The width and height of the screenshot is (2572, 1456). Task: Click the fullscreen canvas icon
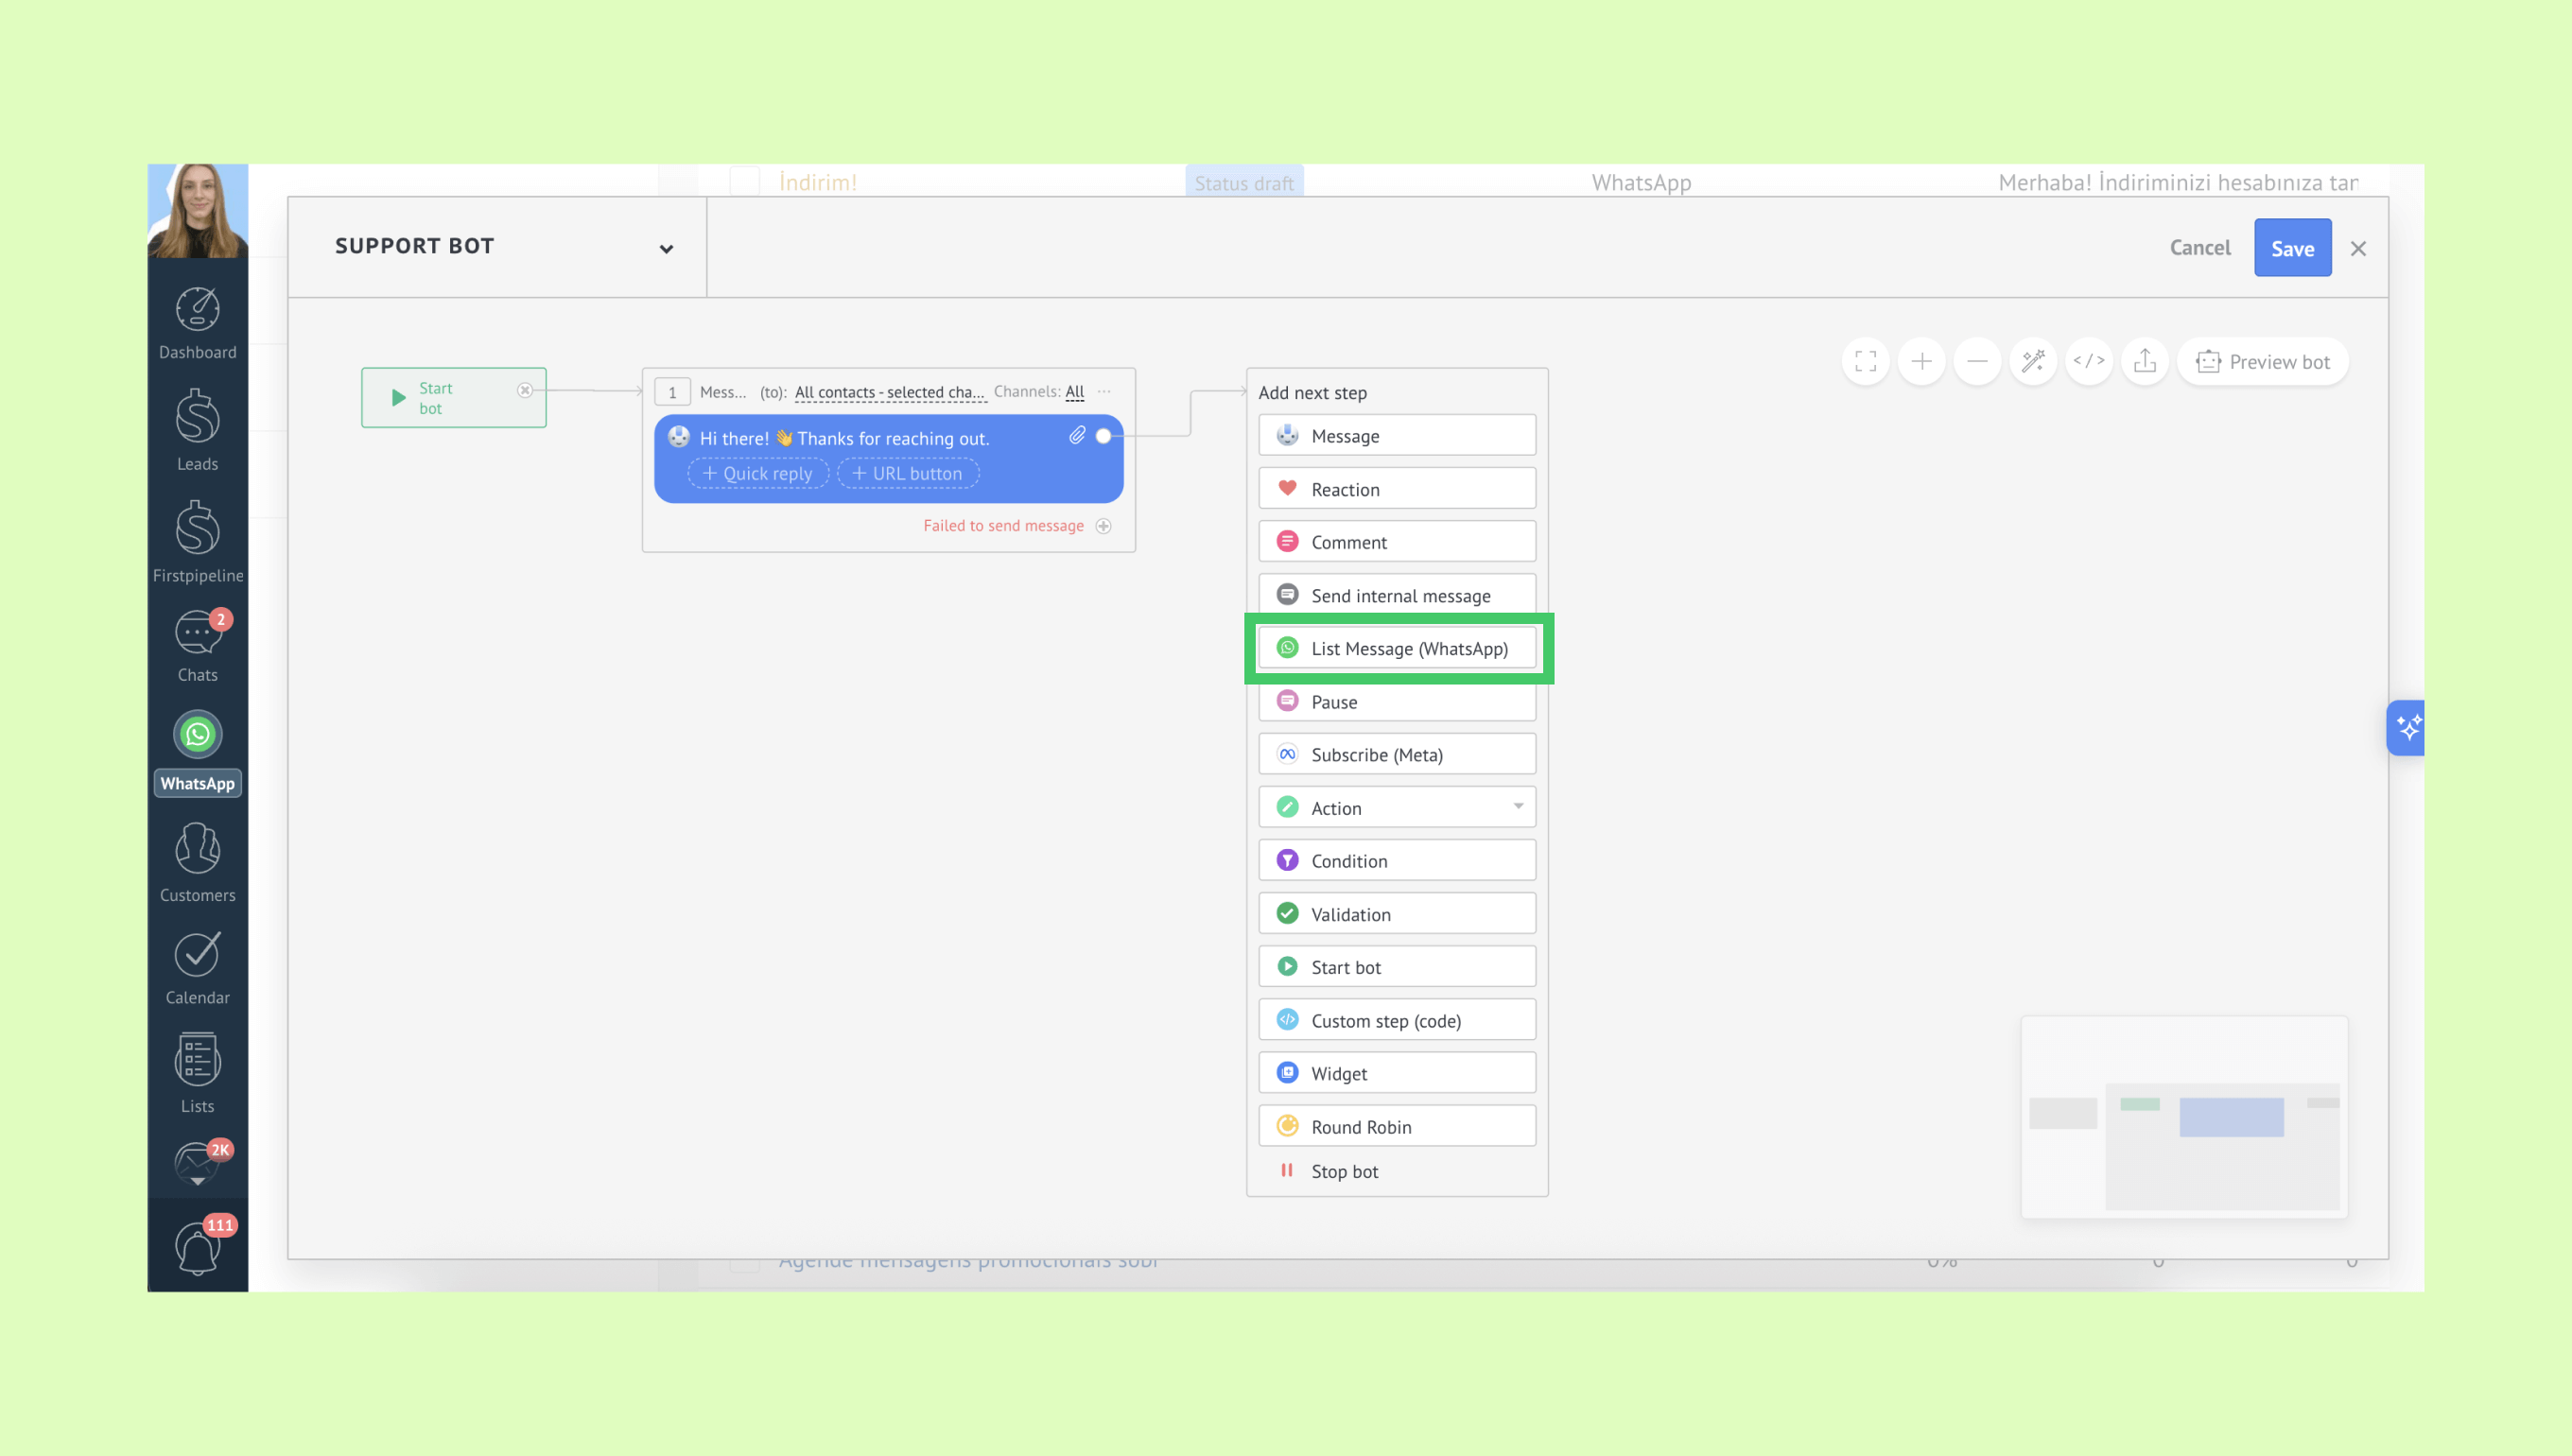click(1865, 361)
